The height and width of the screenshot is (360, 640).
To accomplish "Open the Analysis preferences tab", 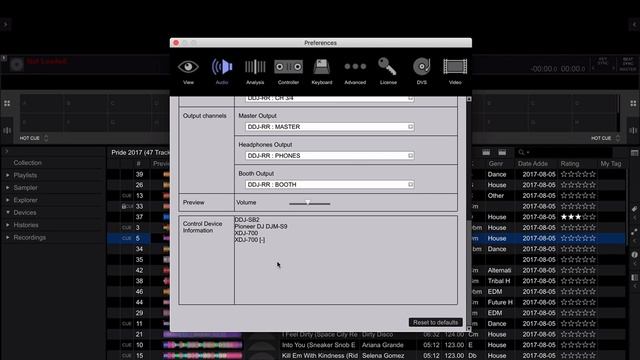I will tap(255, 71).
